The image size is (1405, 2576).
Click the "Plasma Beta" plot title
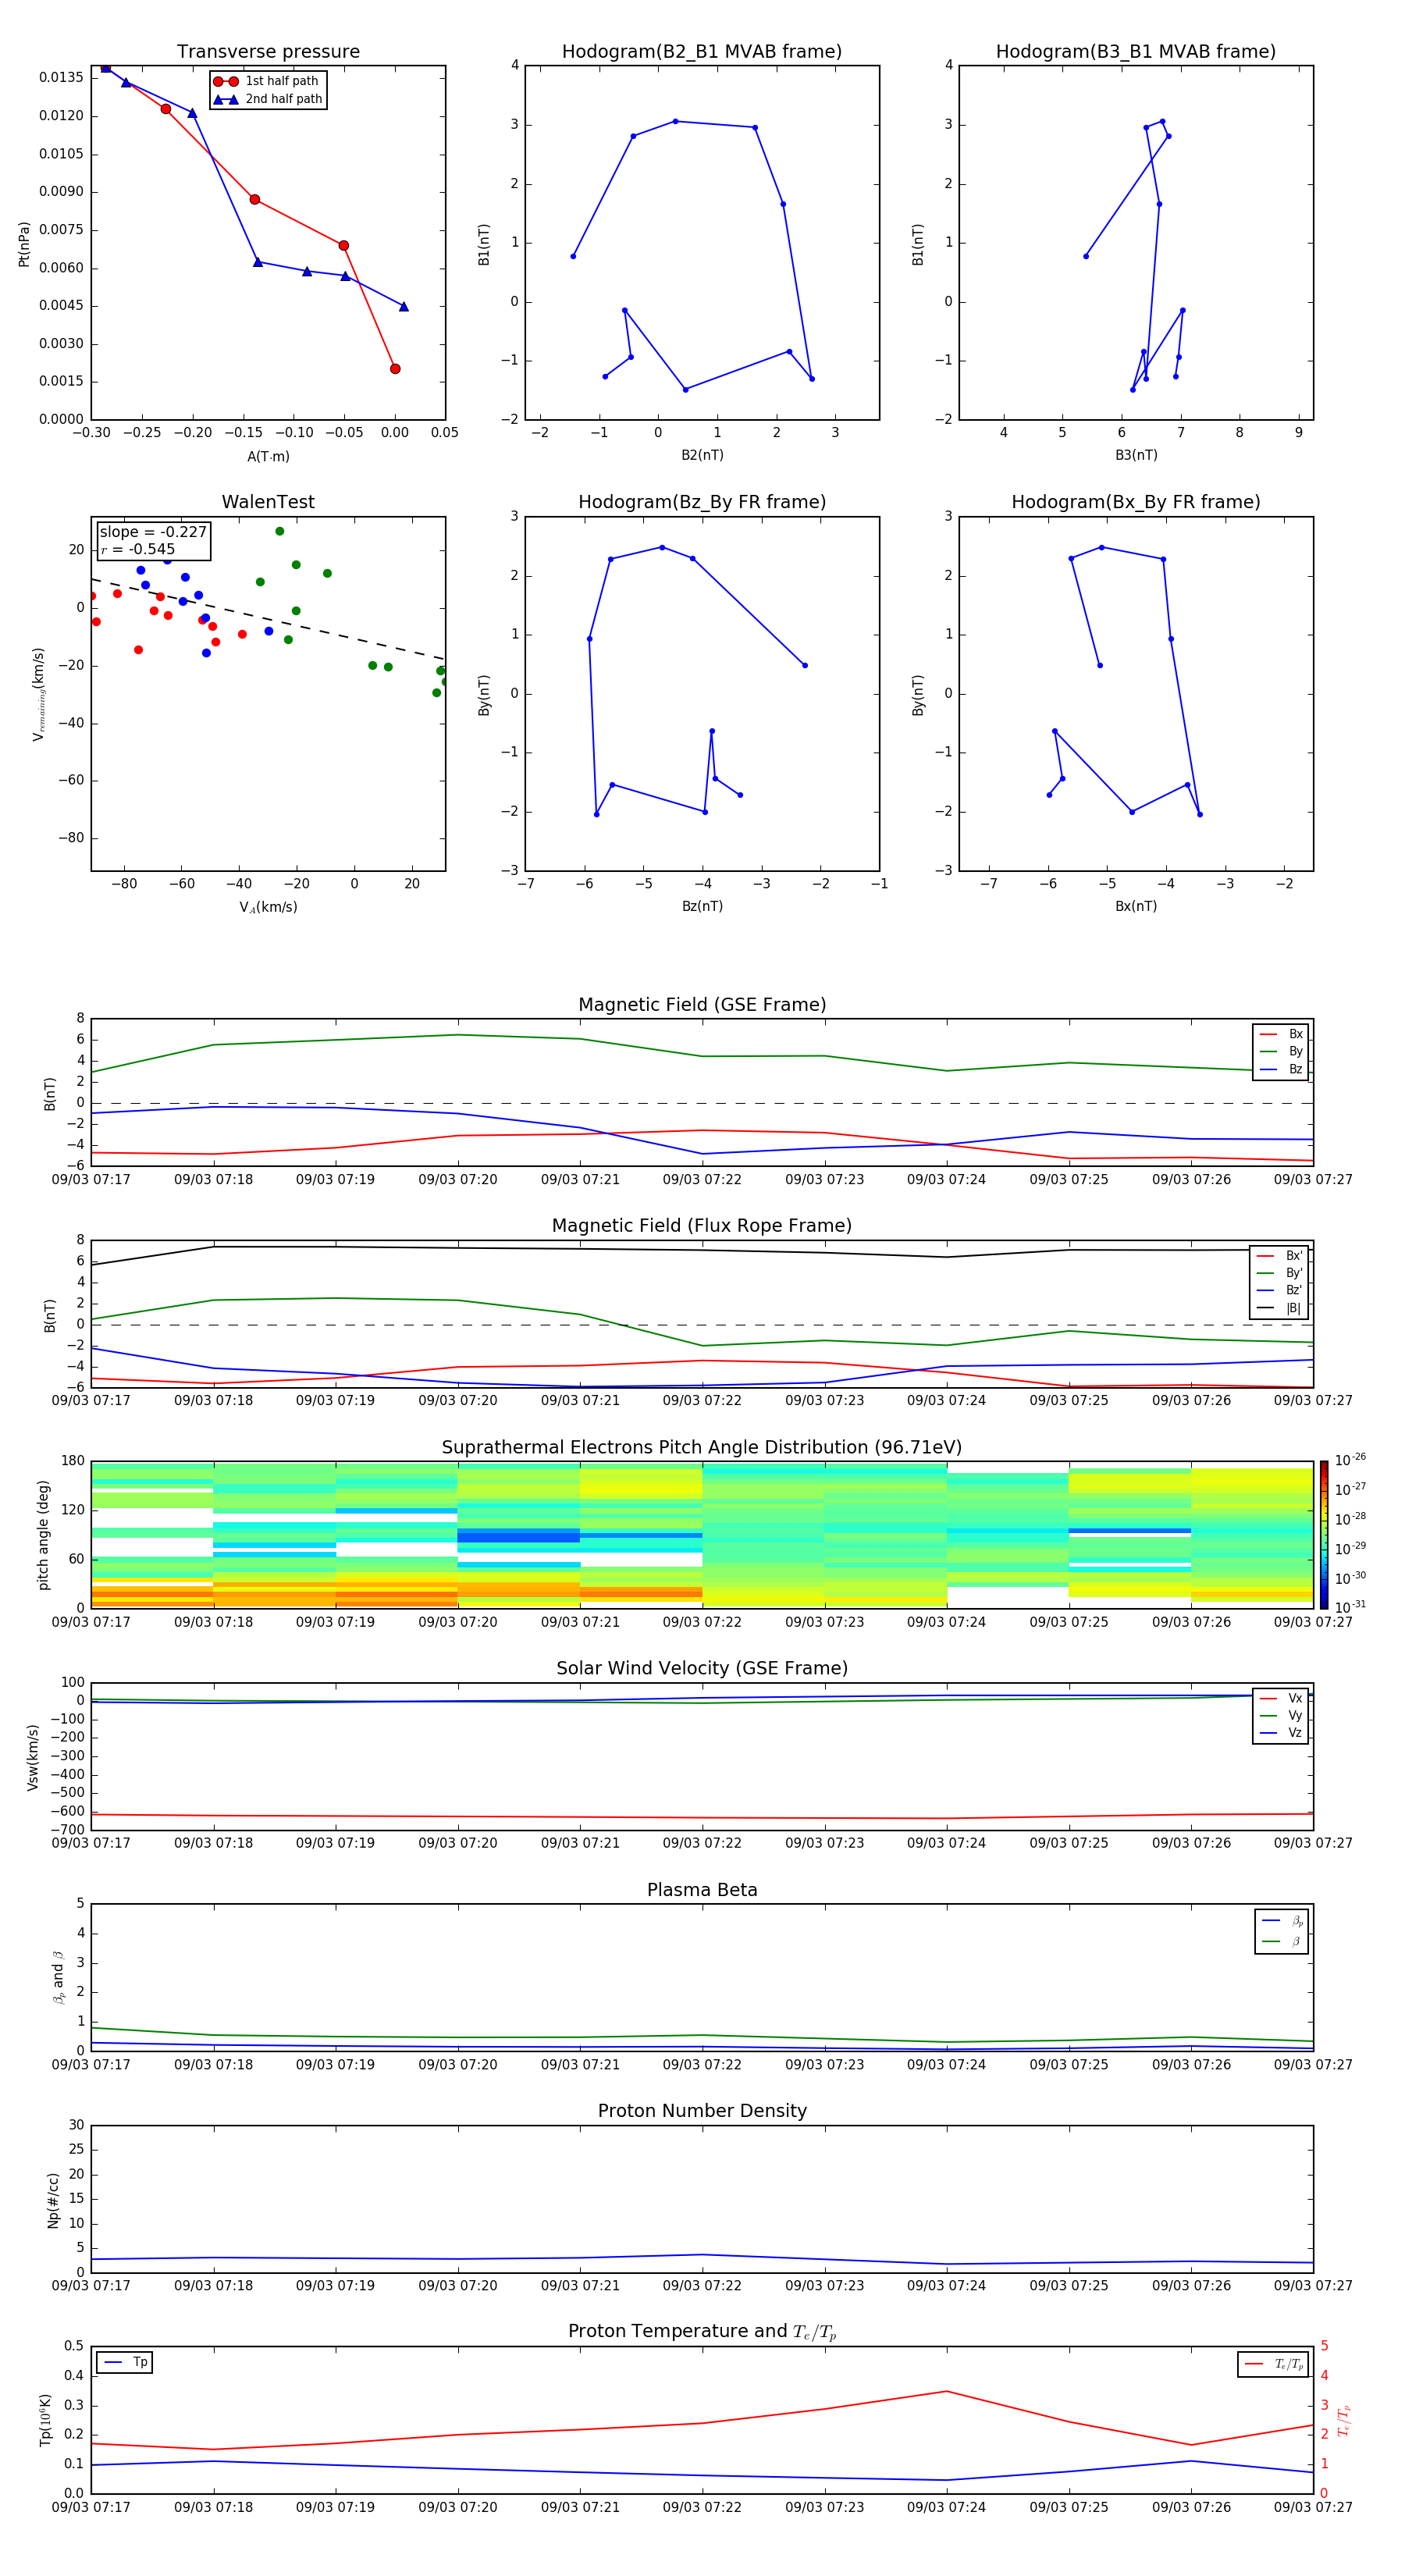pos(702,1890)
